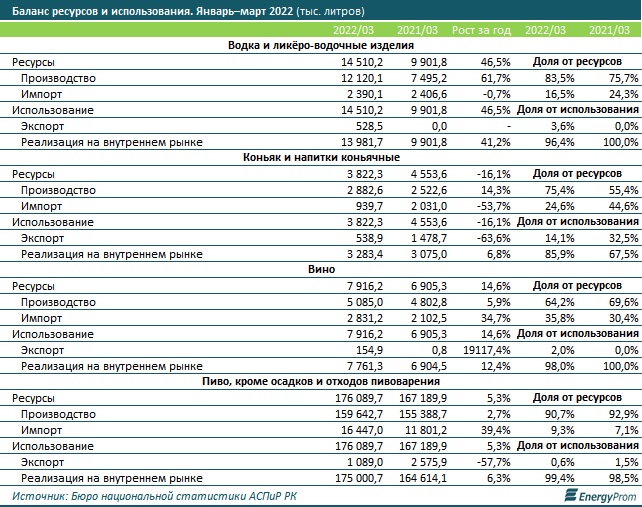Image resolution: width=642 pixels, height=507 pixels.
Task: Select cognac resources value 4 553,6 in the Ресурсы row
Action: click(429, 174)
